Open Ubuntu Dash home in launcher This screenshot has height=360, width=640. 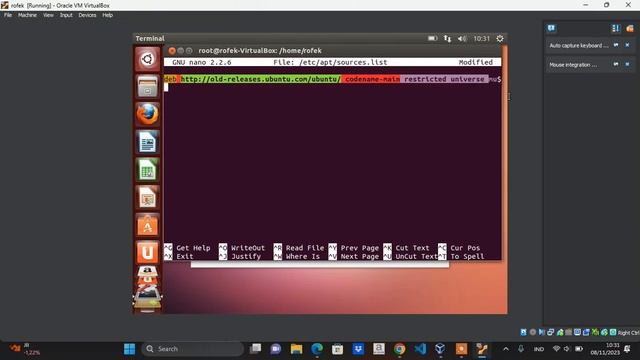[147, 59]
